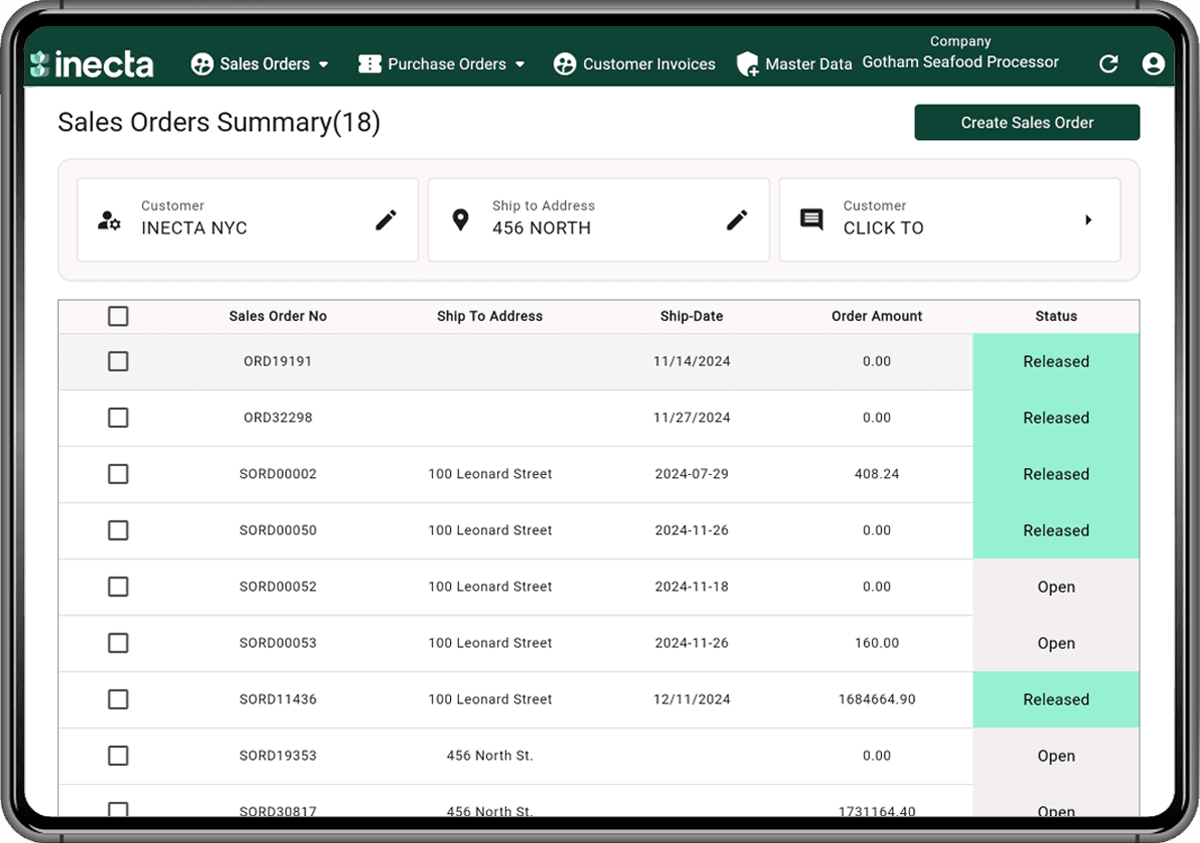Open the user account profile icon
This screenshot has height=843, width=1200.
(1153, 64)
